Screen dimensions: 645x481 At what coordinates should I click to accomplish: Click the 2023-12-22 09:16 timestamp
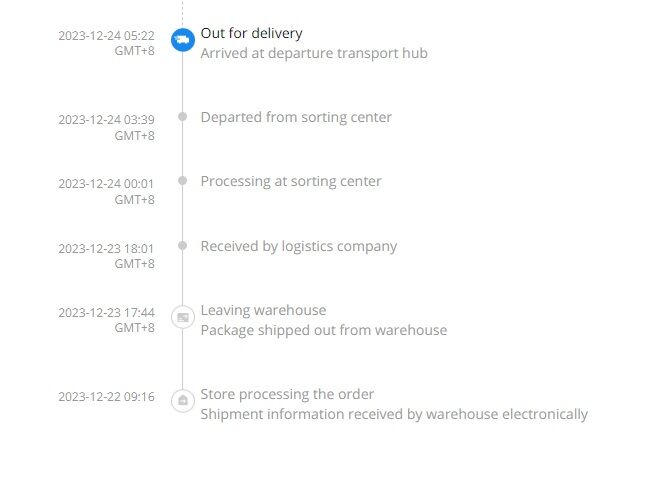tap(106, 397)
